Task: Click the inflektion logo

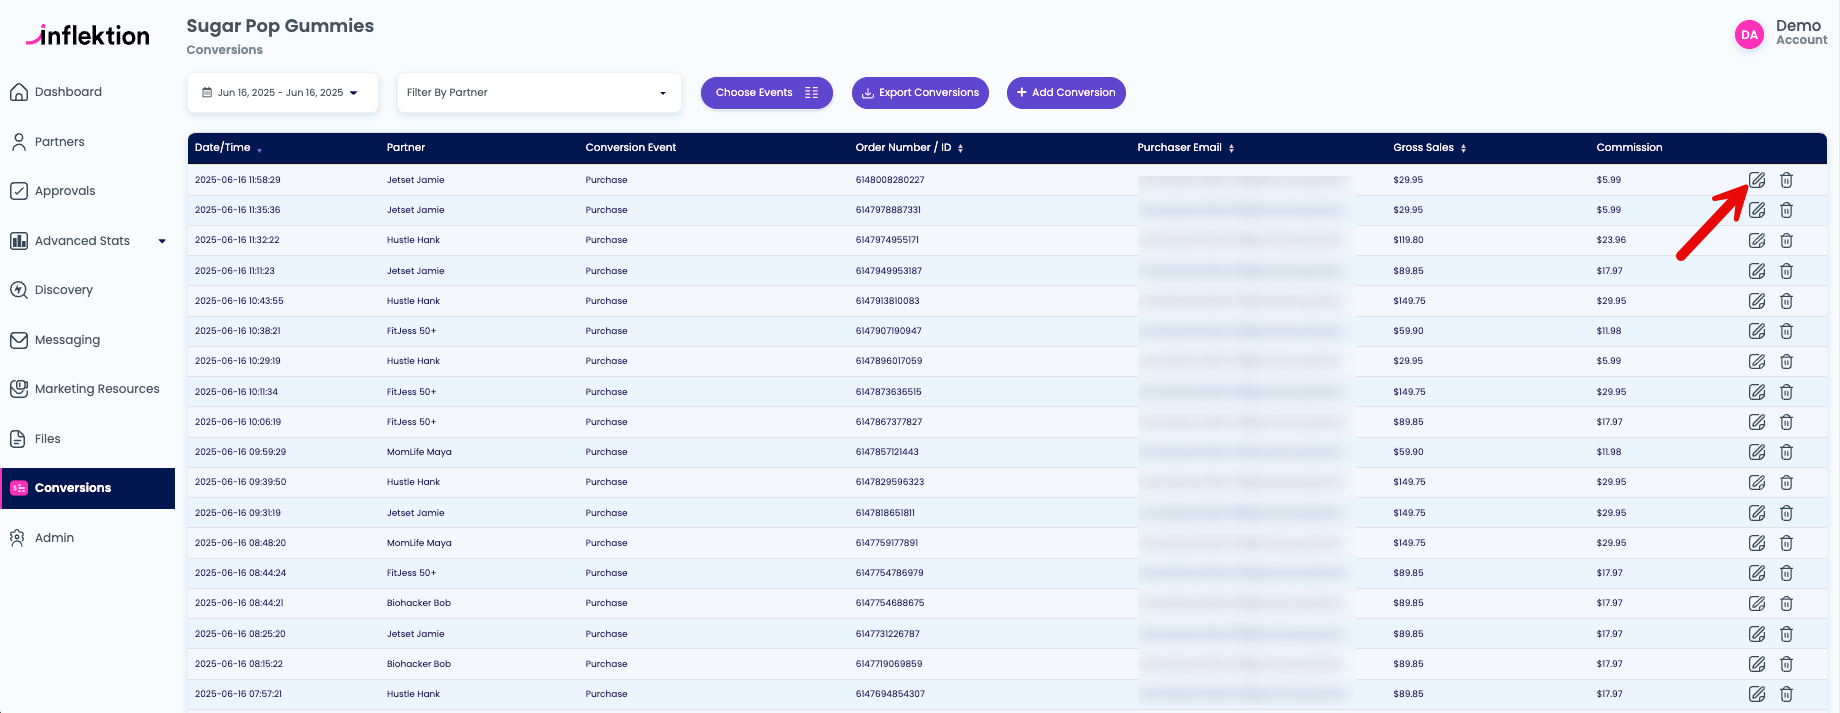Action: coord(88,35)
